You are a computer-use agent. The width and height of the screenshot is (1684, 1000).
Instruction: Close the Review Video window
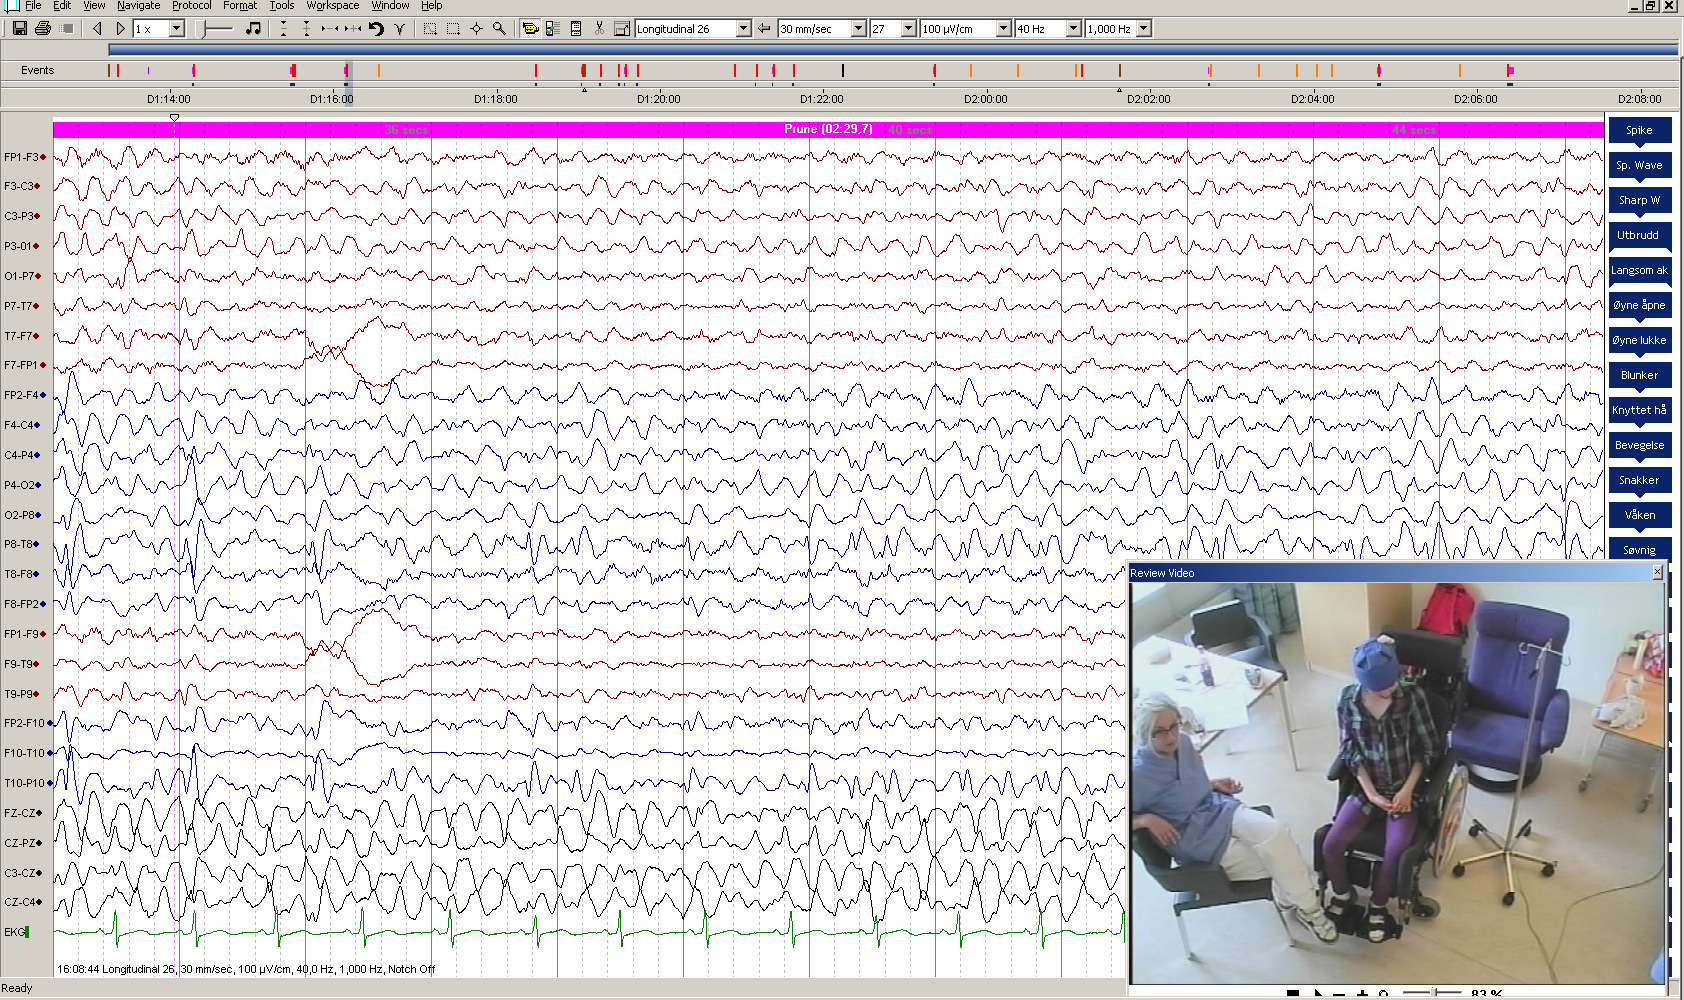coord(1657,572)
